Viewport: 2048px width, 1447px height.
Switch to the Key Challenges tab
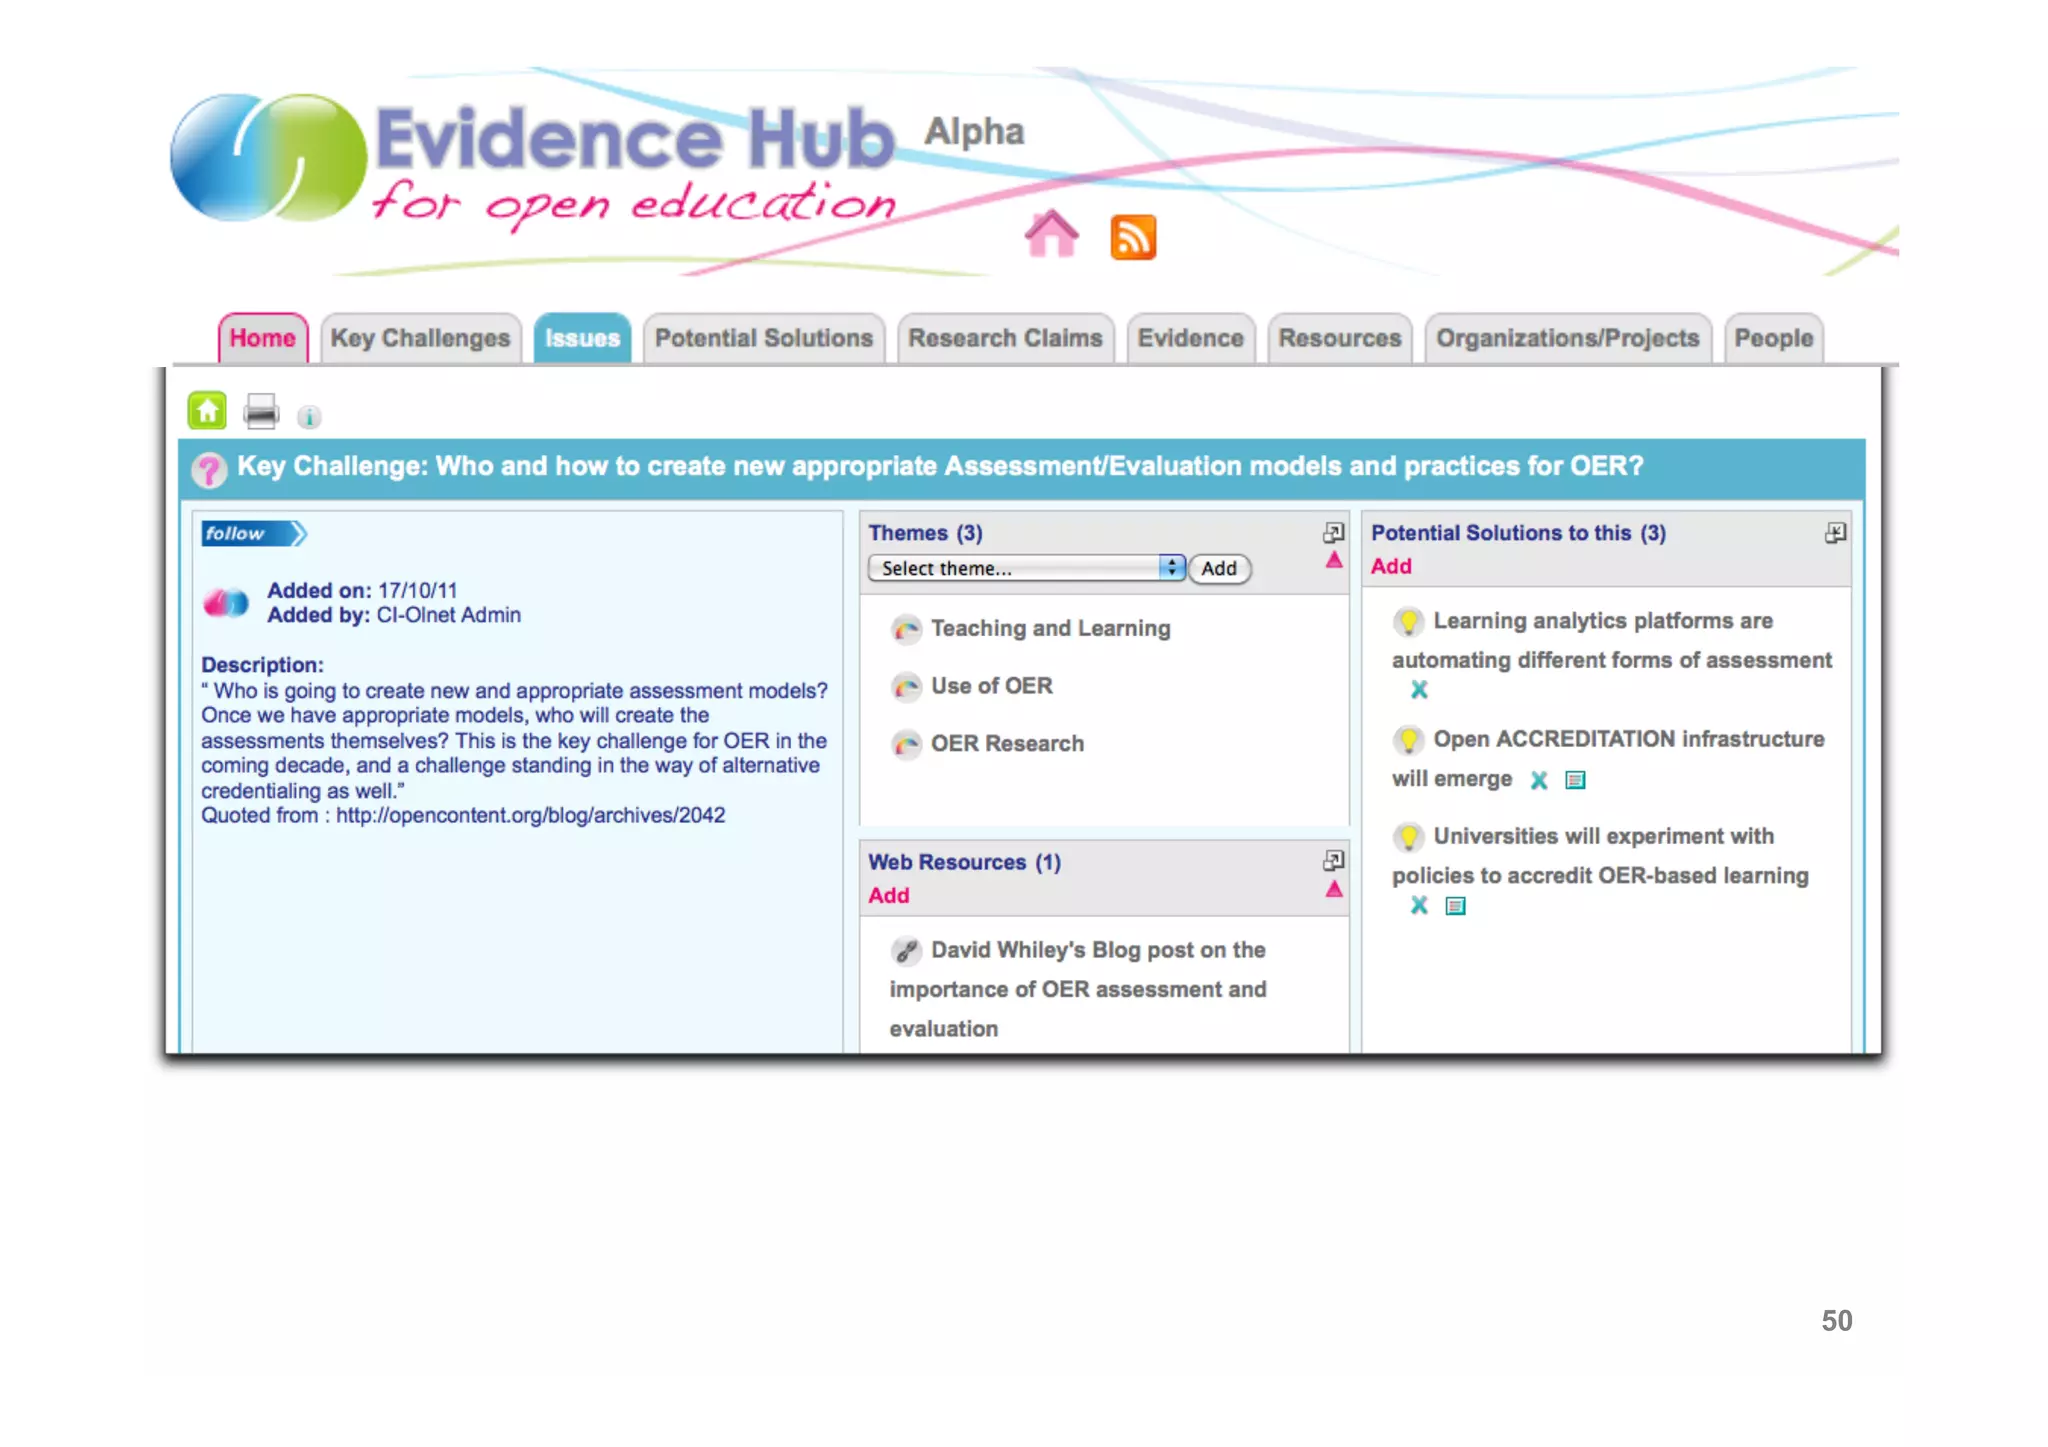pyautogui.click(x=420, y=339)
